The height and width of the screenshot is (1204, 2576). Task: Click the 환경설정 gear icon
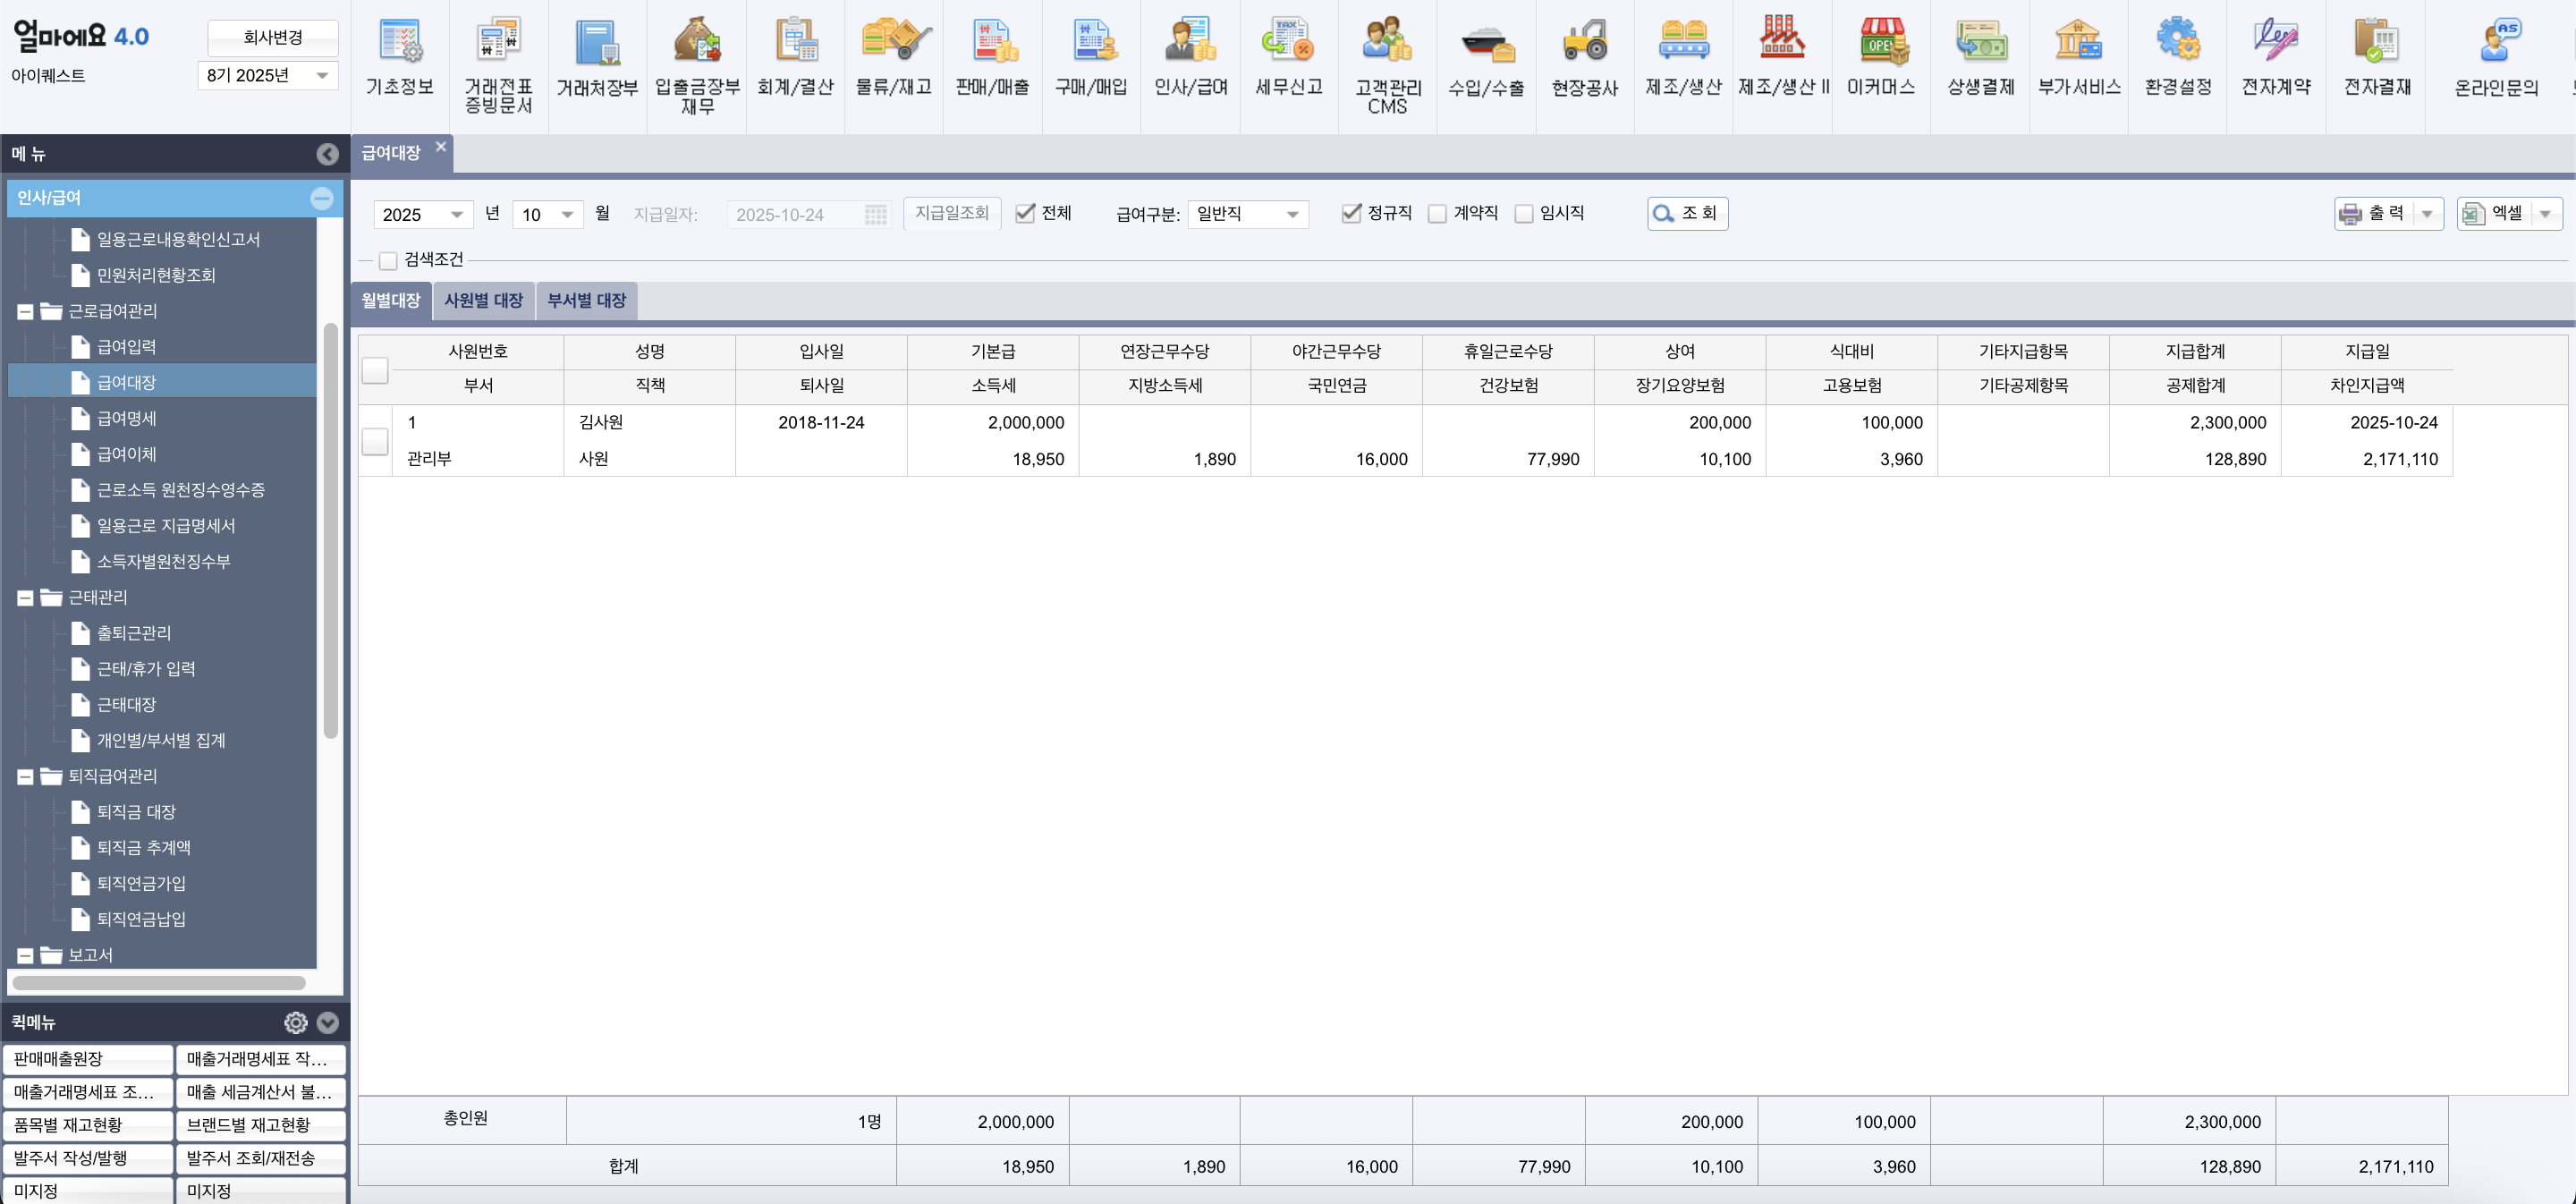coord(2177,42)
